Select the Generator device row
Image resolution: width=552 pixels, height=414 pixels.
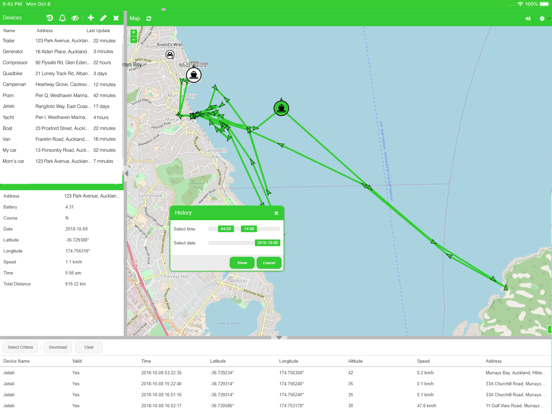(61, 52)
